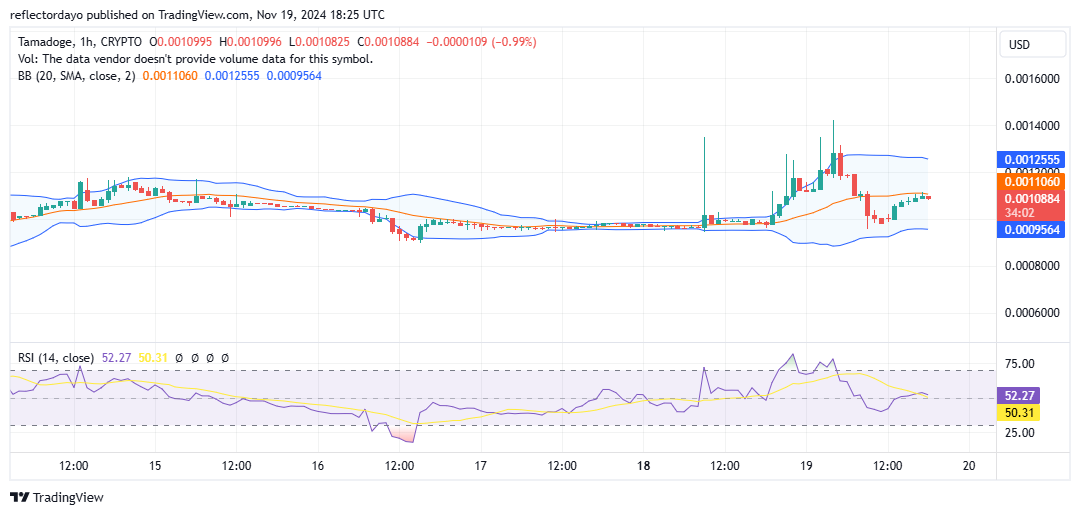Click the yellow 50.31 RSI MA value tag

tap(1019, 413)
